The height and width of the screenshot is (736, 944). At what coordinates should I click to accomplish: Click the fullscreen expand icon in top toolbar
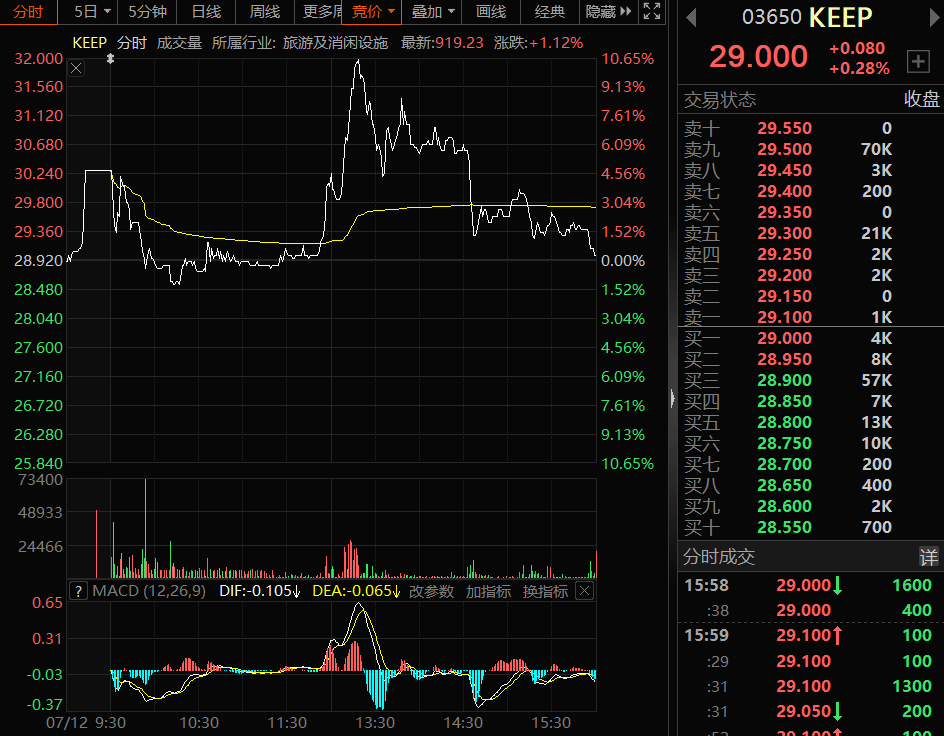point(652,12)
